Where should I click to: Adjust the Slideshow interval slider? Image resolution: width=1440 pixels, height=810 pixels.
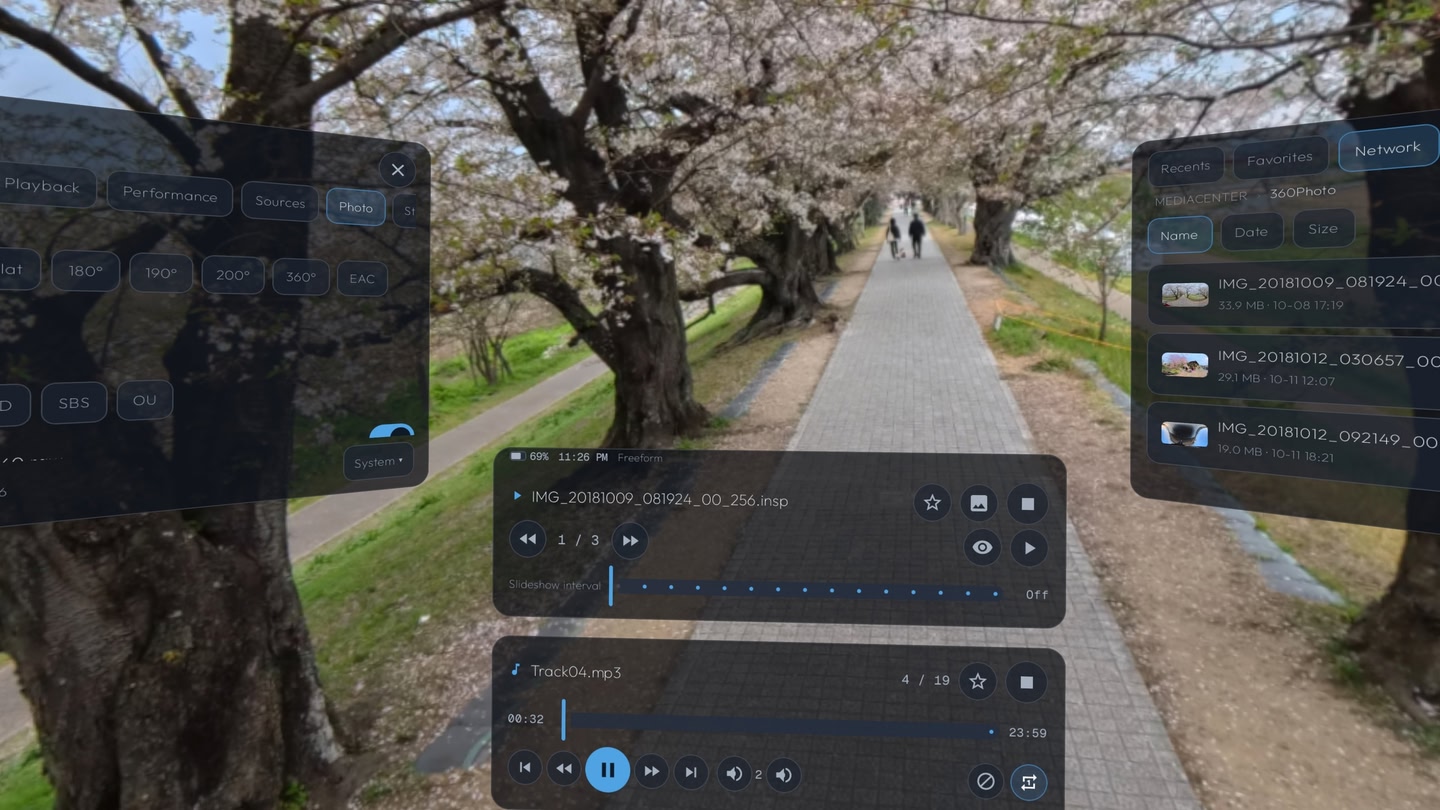tap(805, 589)
